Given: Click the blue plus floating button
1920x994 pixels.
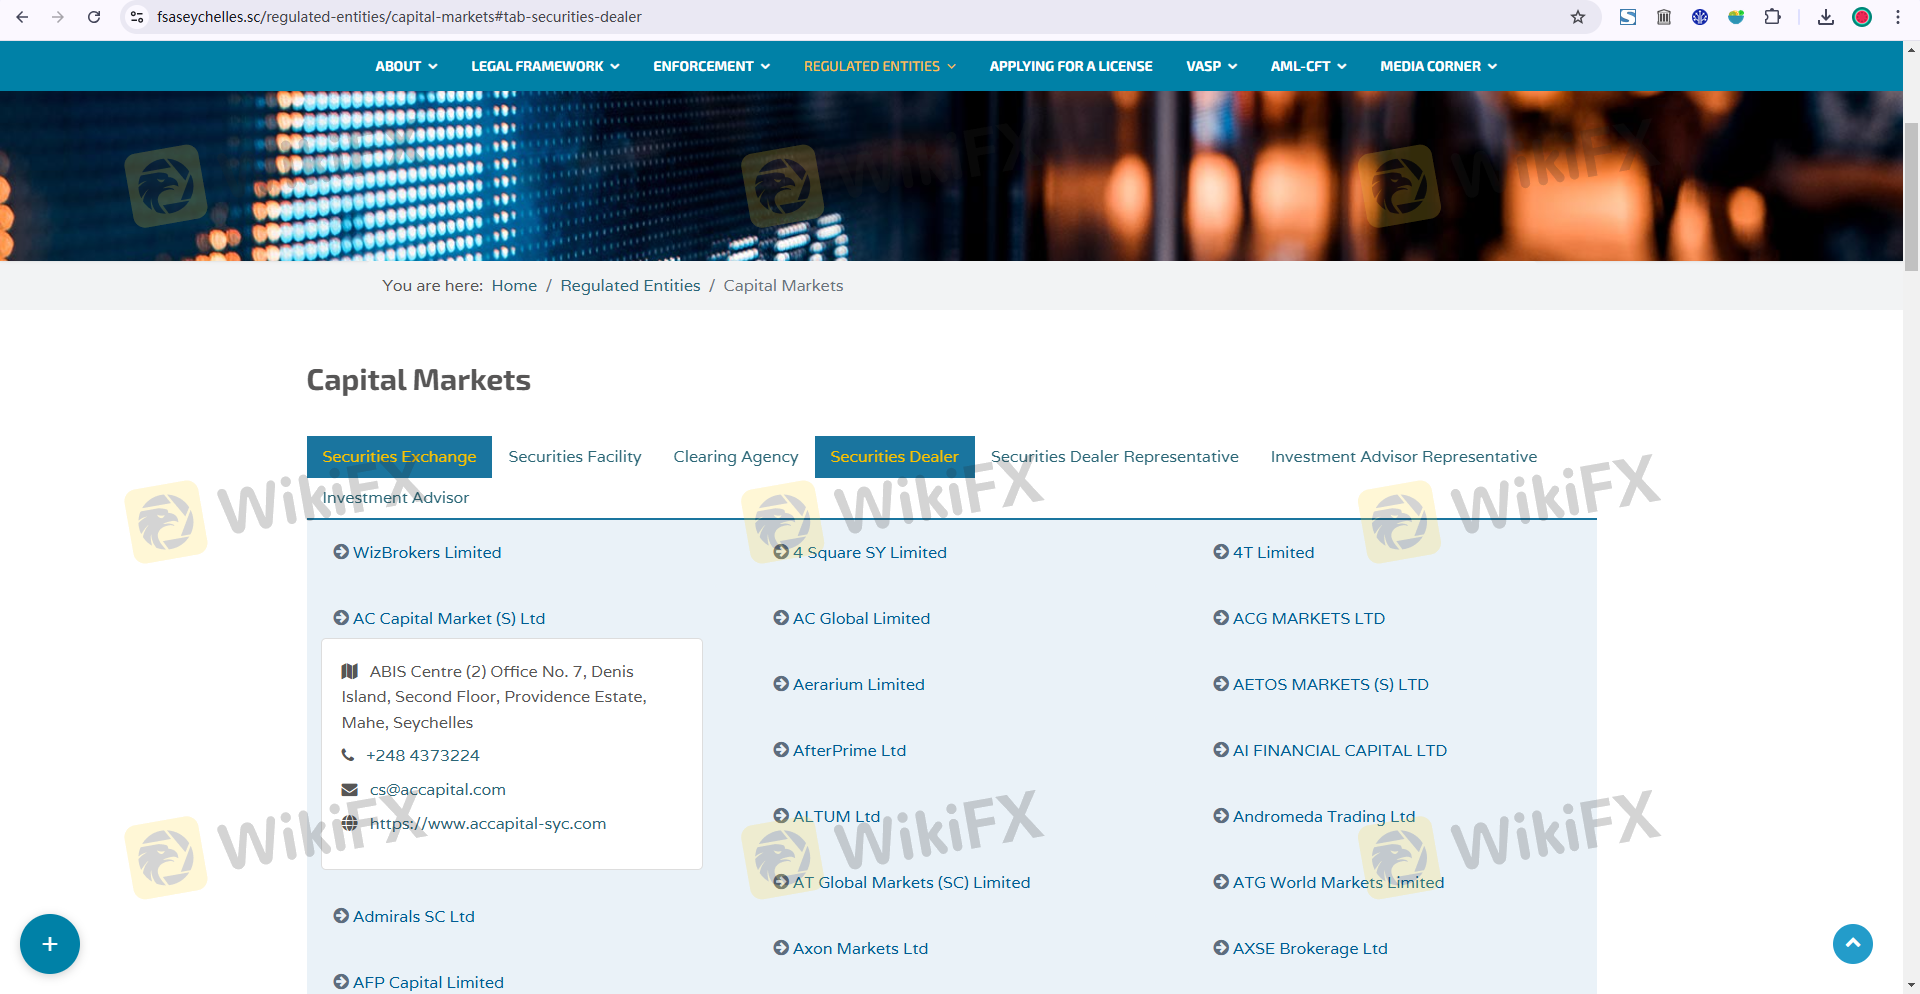Looking at the screenshot, I should [50, 944].
